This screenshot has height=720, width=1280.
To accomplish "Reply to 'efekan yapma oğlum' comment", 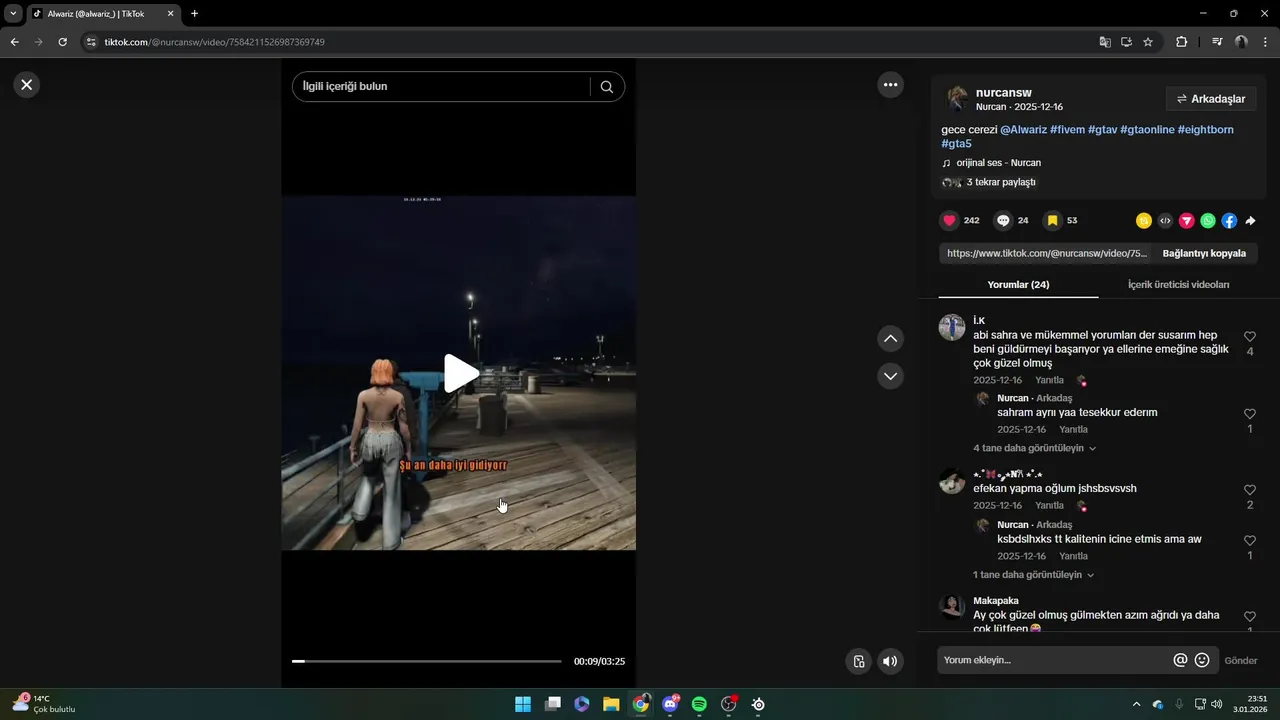I will [x=1049, y=506].
